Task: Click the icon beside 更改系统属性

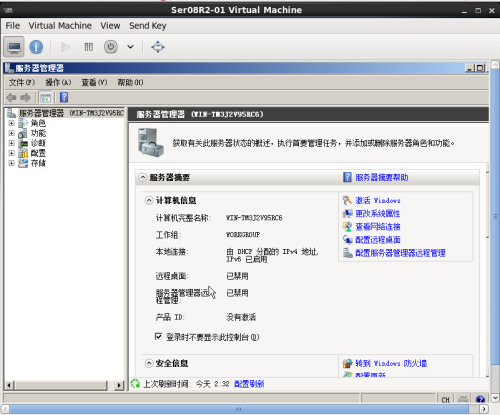Action: point(347,214)
